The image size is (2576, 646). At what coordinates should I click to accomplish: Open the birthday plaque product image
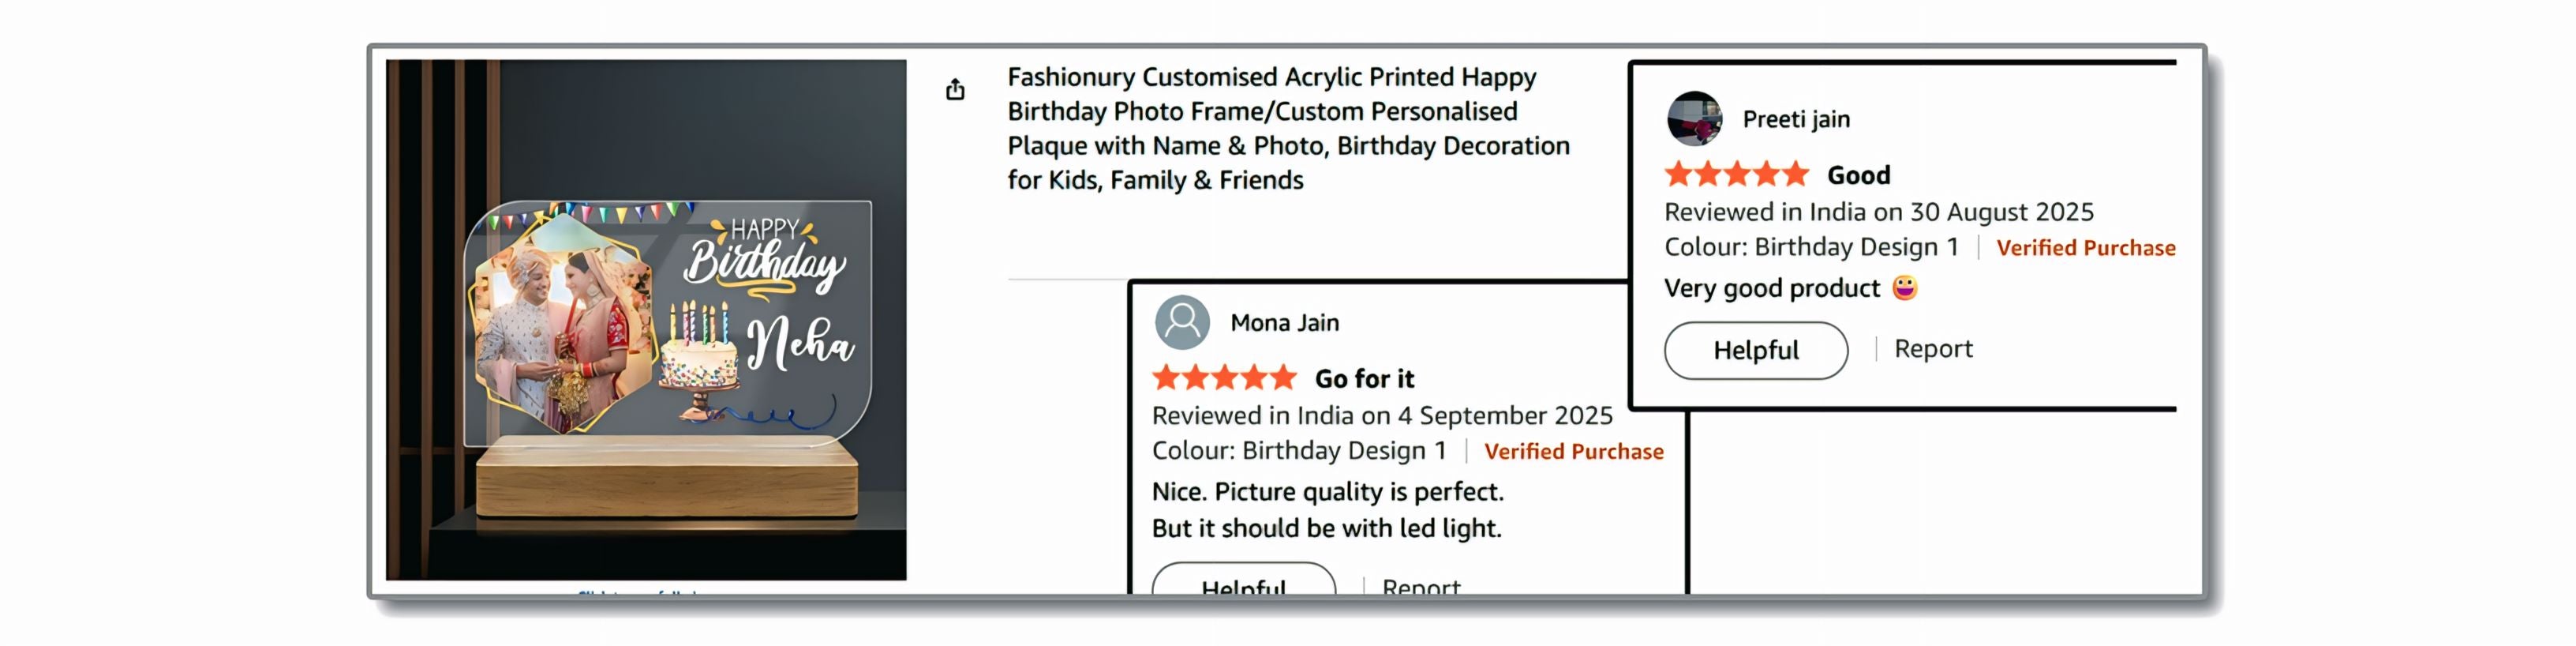coord(646,319)
